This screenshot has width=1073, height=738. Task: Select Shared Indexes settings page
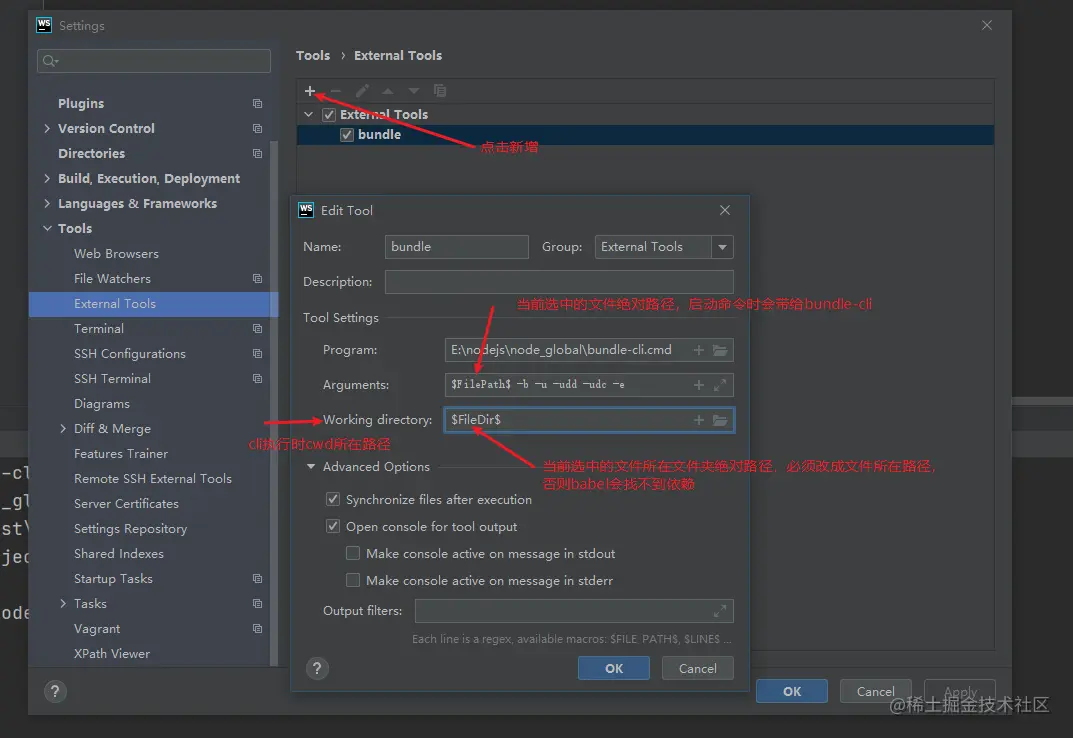(118, 554)
